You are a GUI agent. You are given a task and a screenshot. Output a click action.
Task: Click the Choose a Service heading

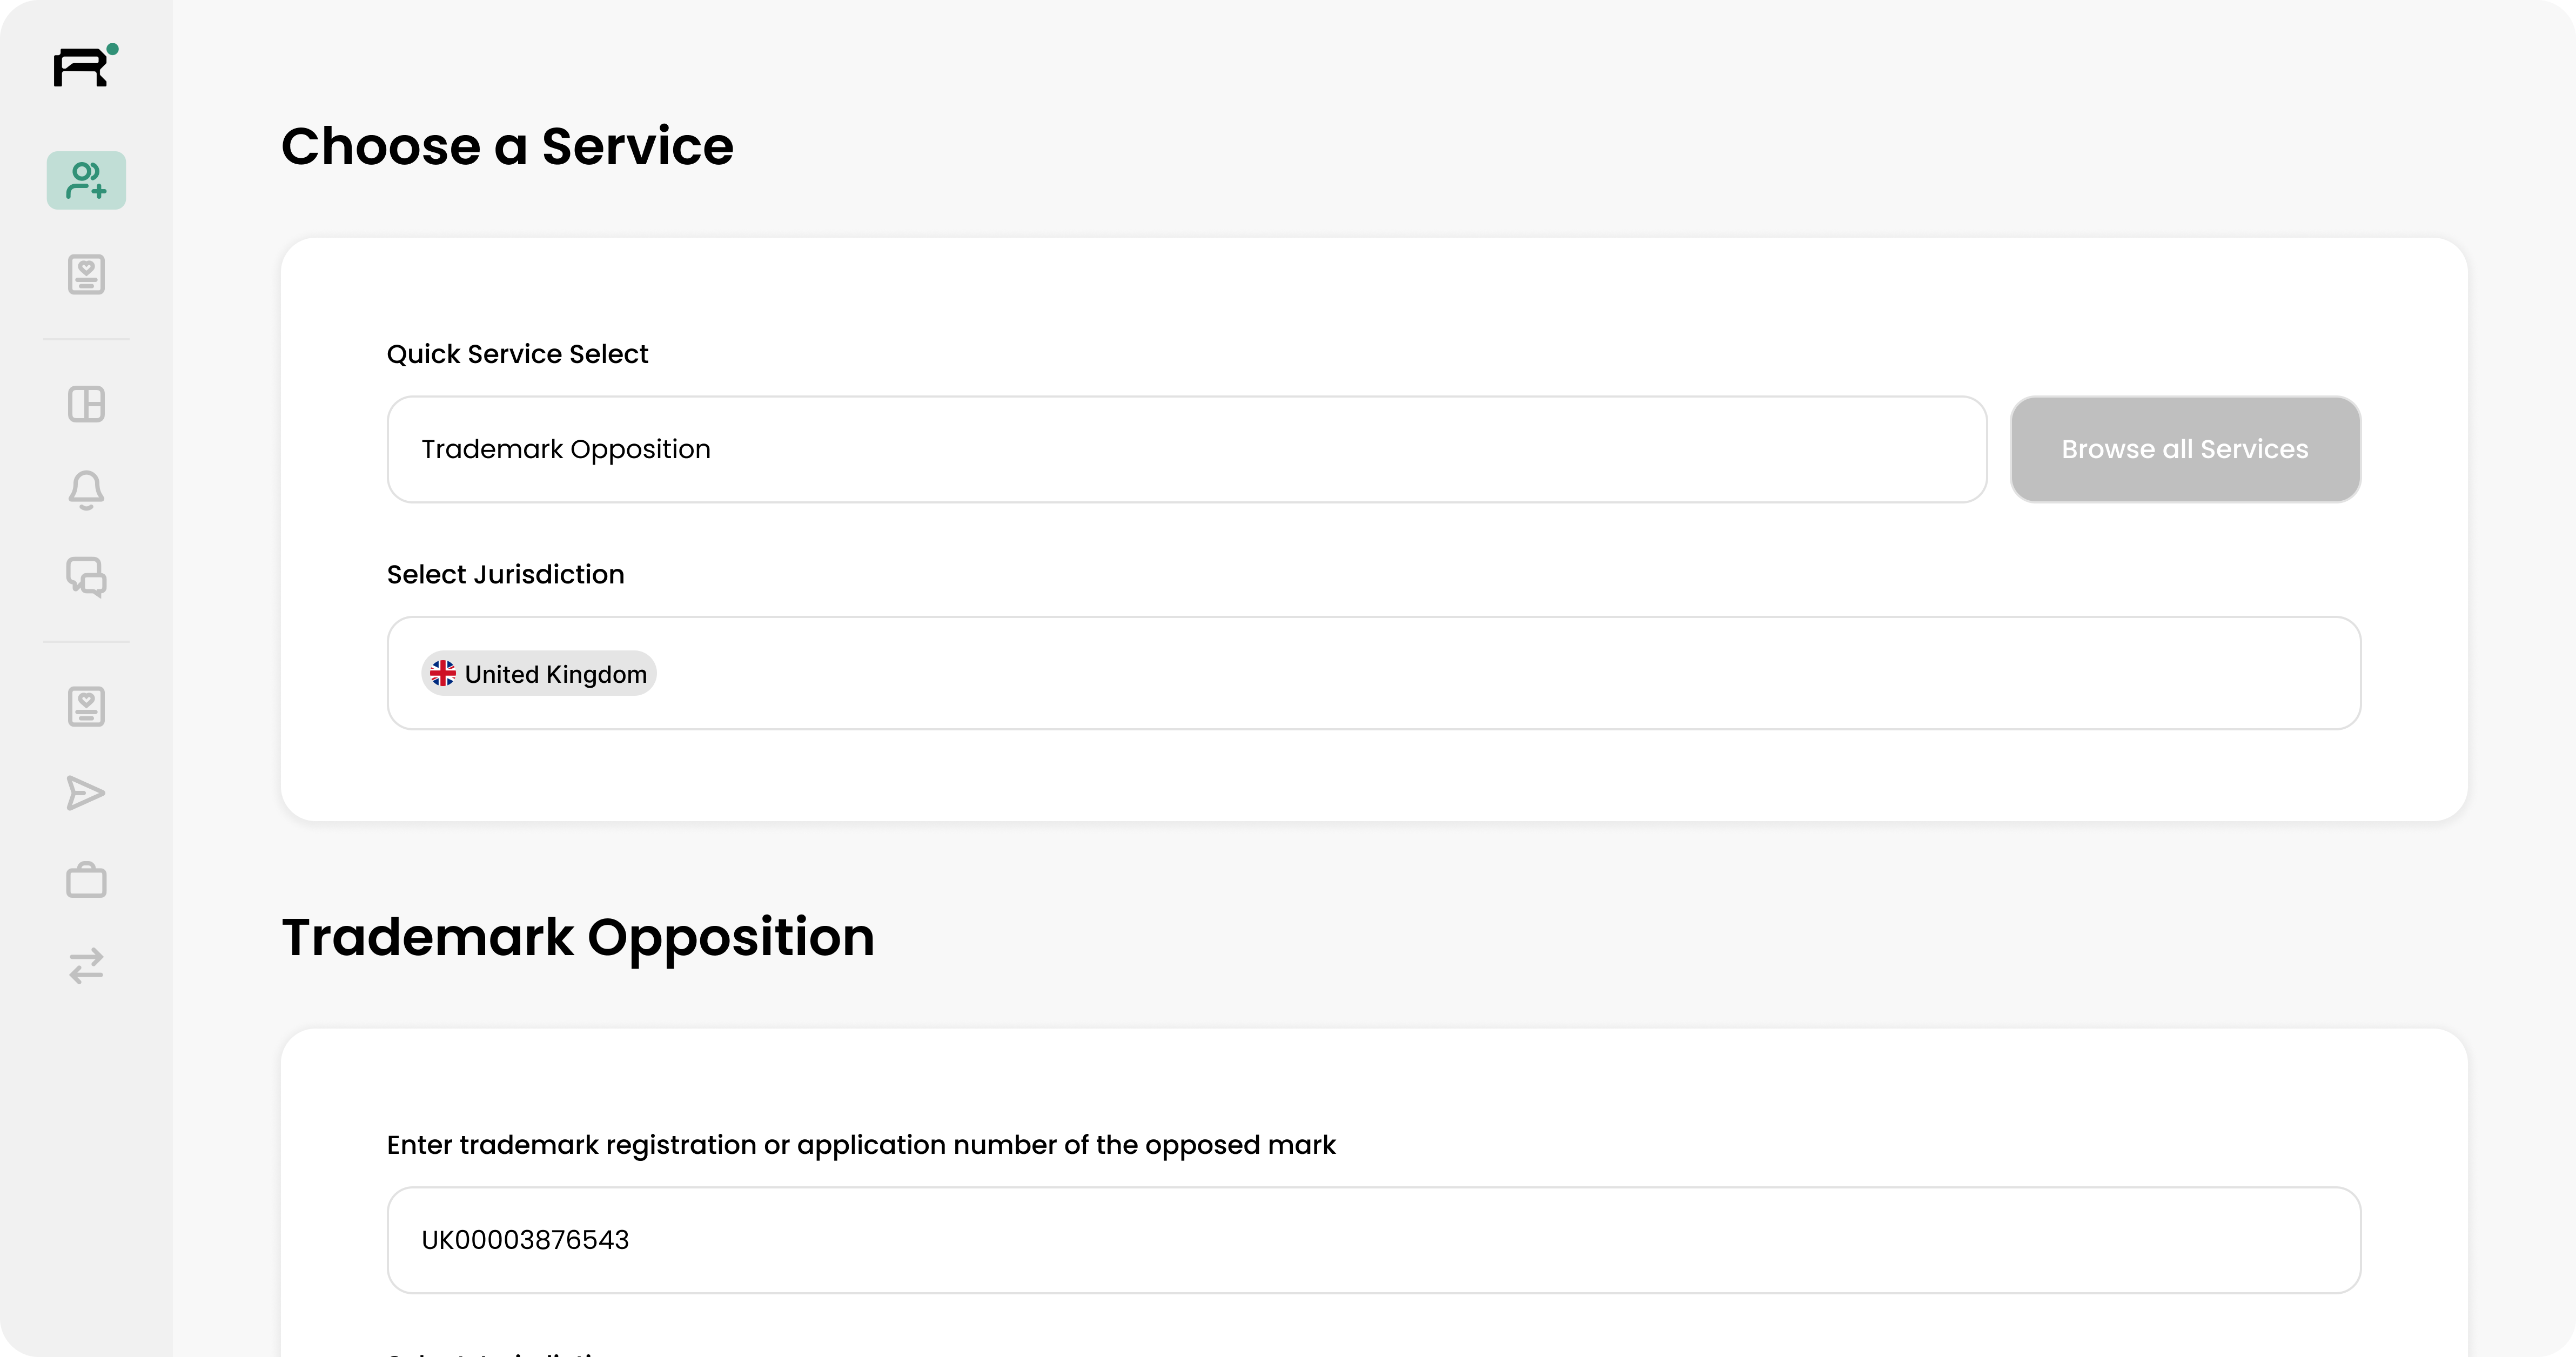click(507, 147)
